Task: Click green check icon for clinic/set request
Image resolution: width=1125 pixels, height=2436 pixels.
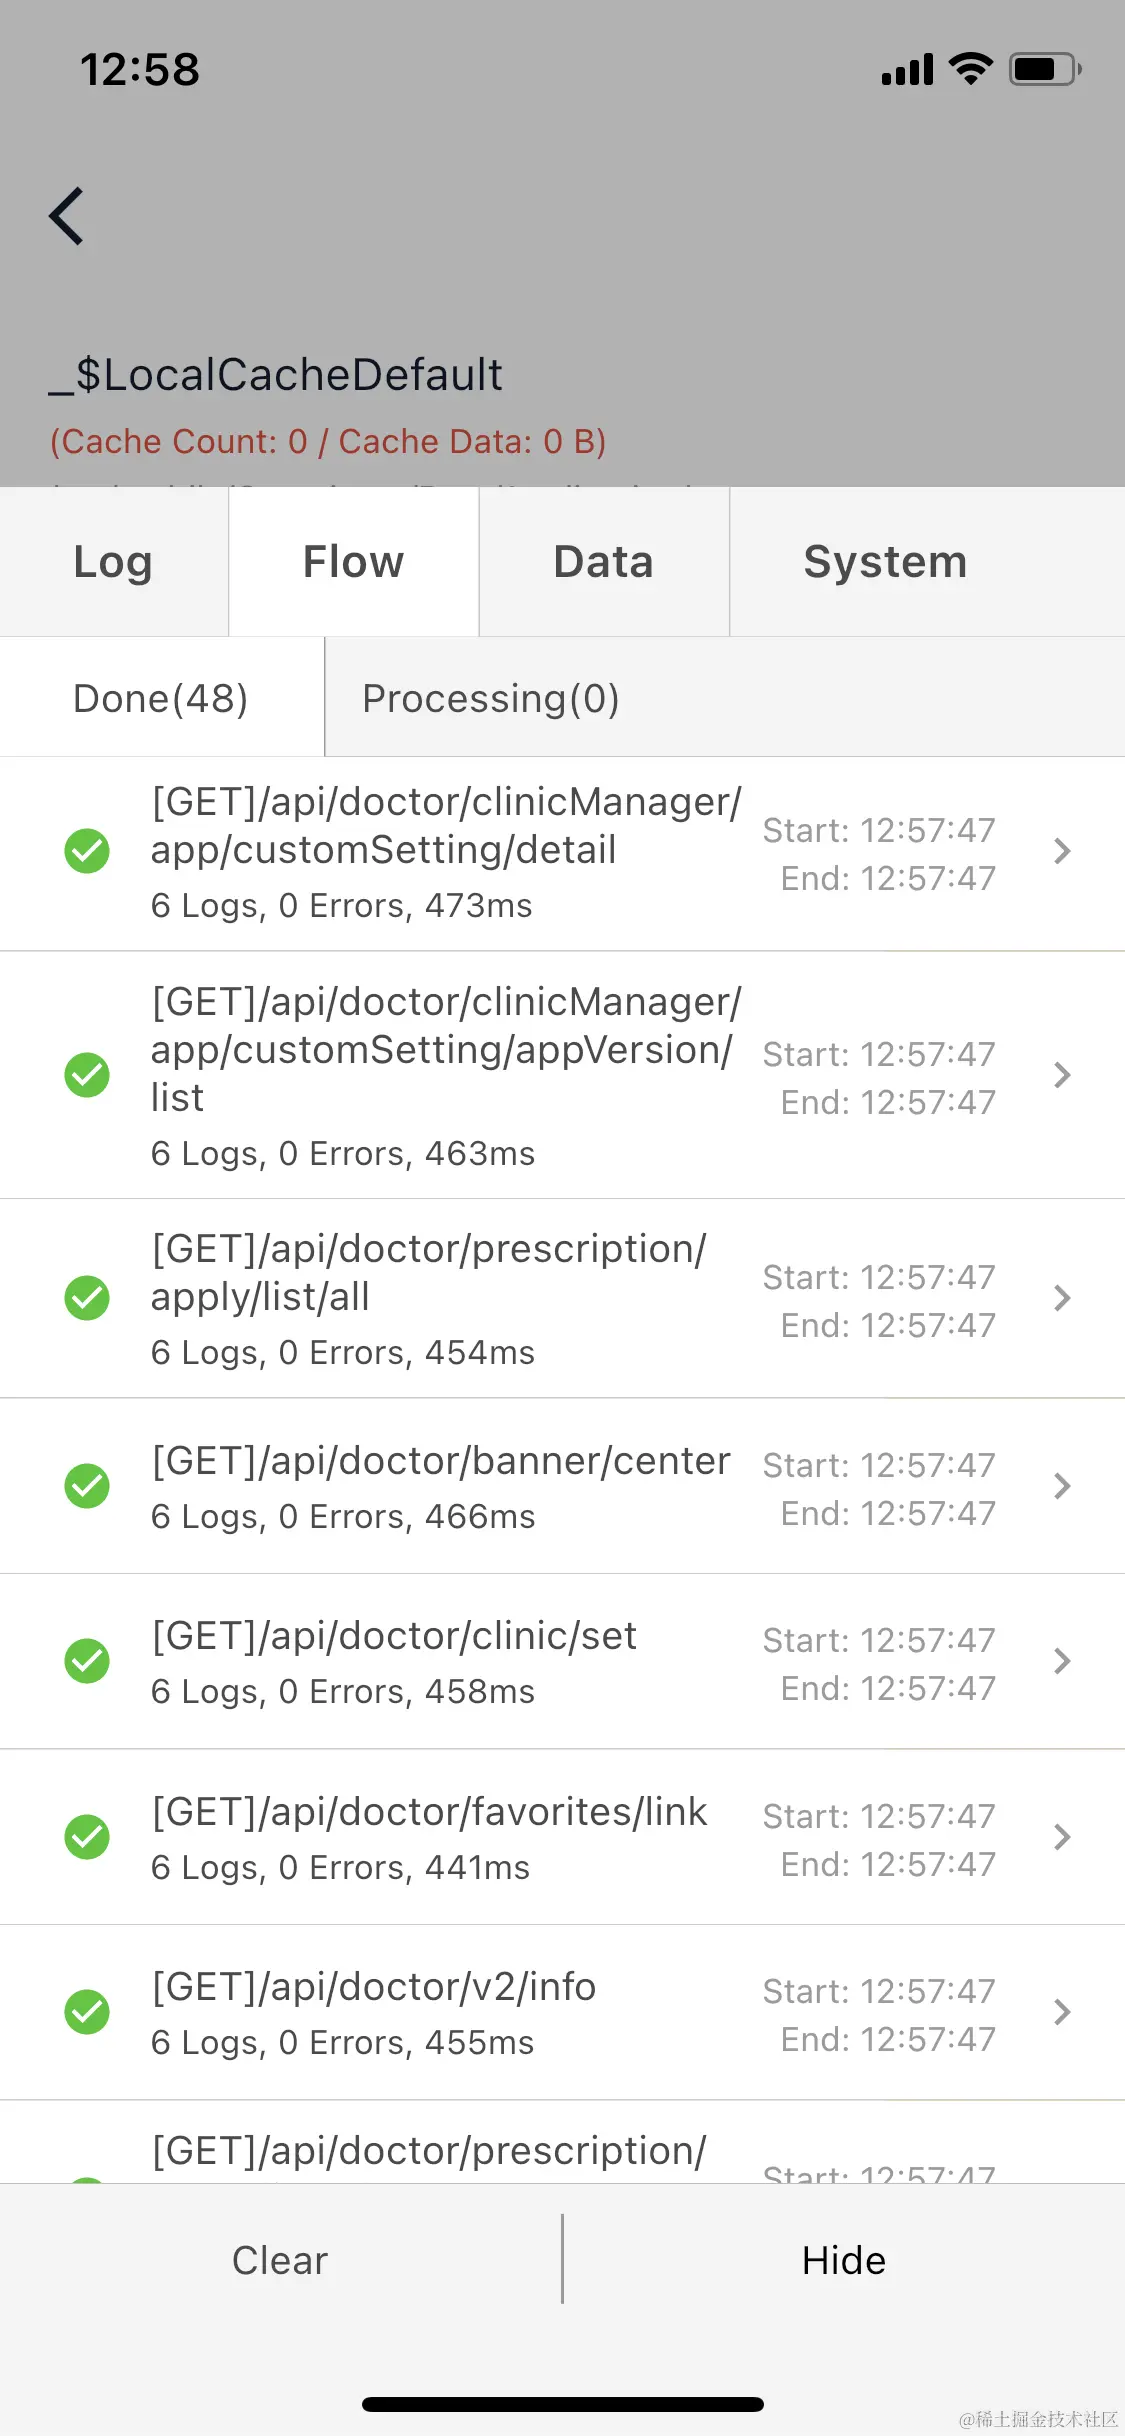Action: [x=87, y=1661]
